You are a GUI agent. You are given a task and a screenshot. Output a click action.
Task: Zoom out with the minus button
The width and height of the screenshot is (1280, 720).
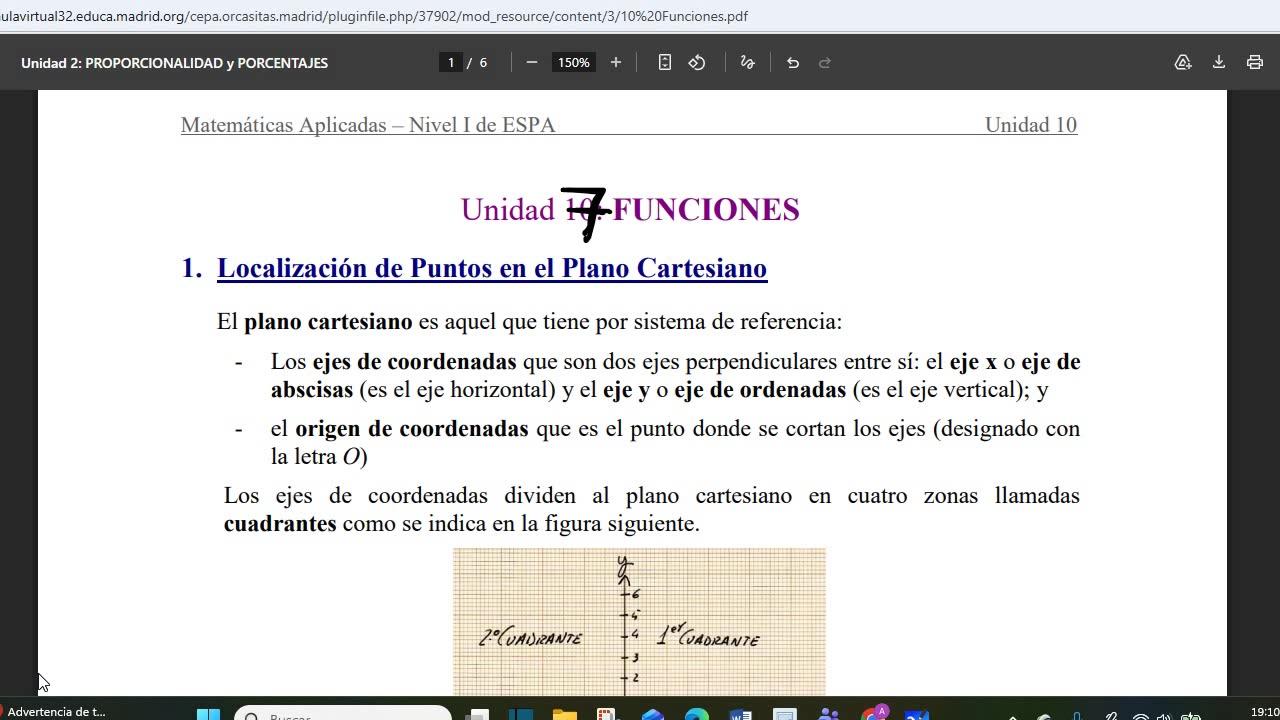(x=532, y=62)
